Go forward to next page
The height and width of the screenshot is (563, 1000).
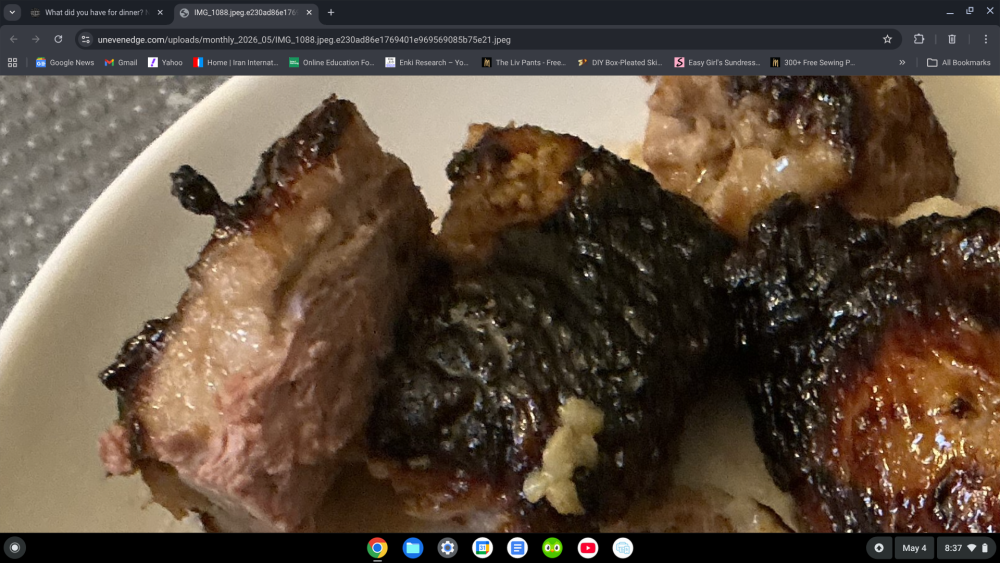36,40
